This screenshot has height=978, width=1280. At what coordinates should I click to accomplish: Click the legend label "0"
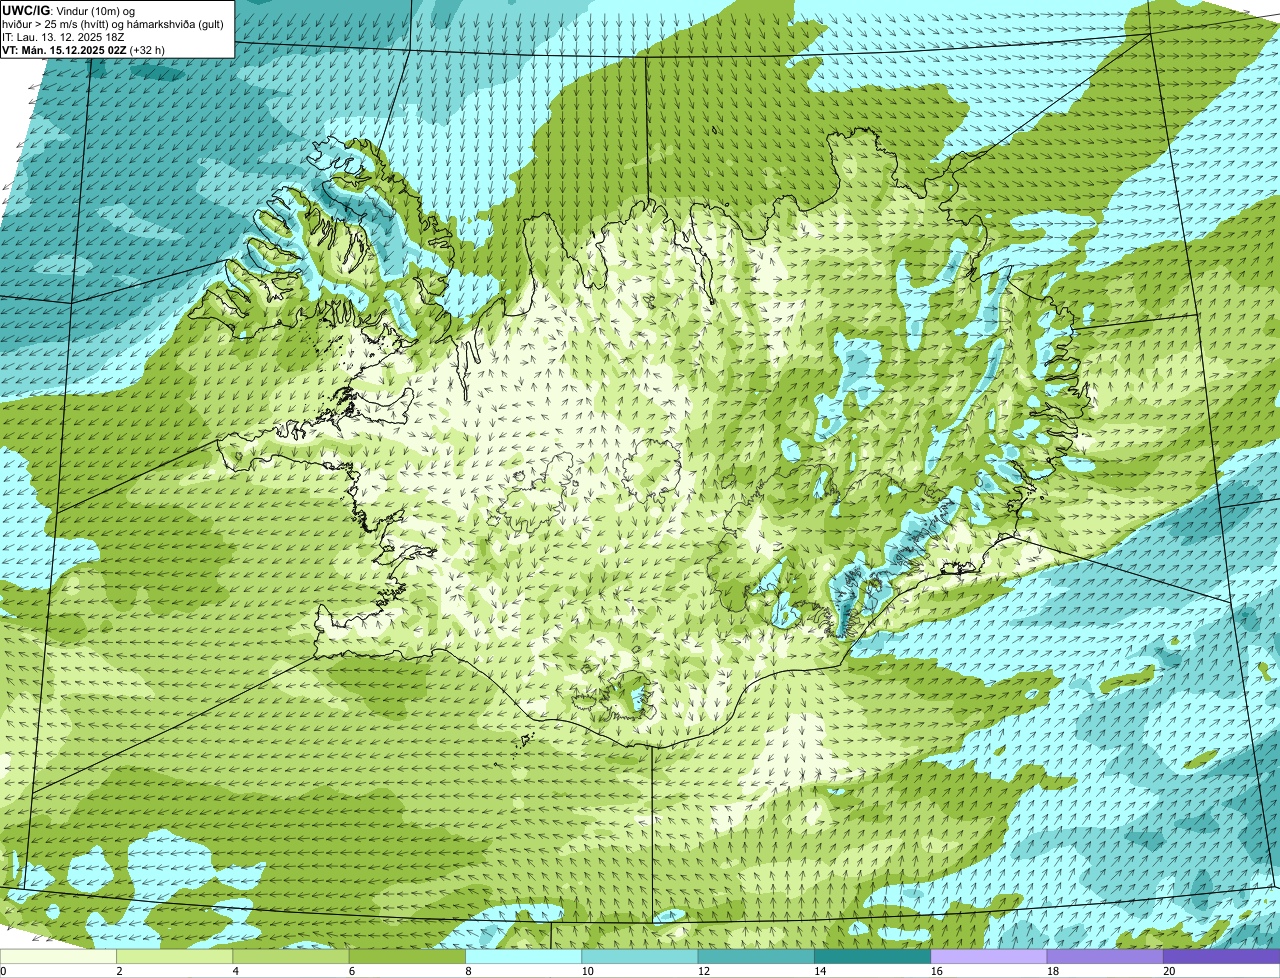[3, 971]
